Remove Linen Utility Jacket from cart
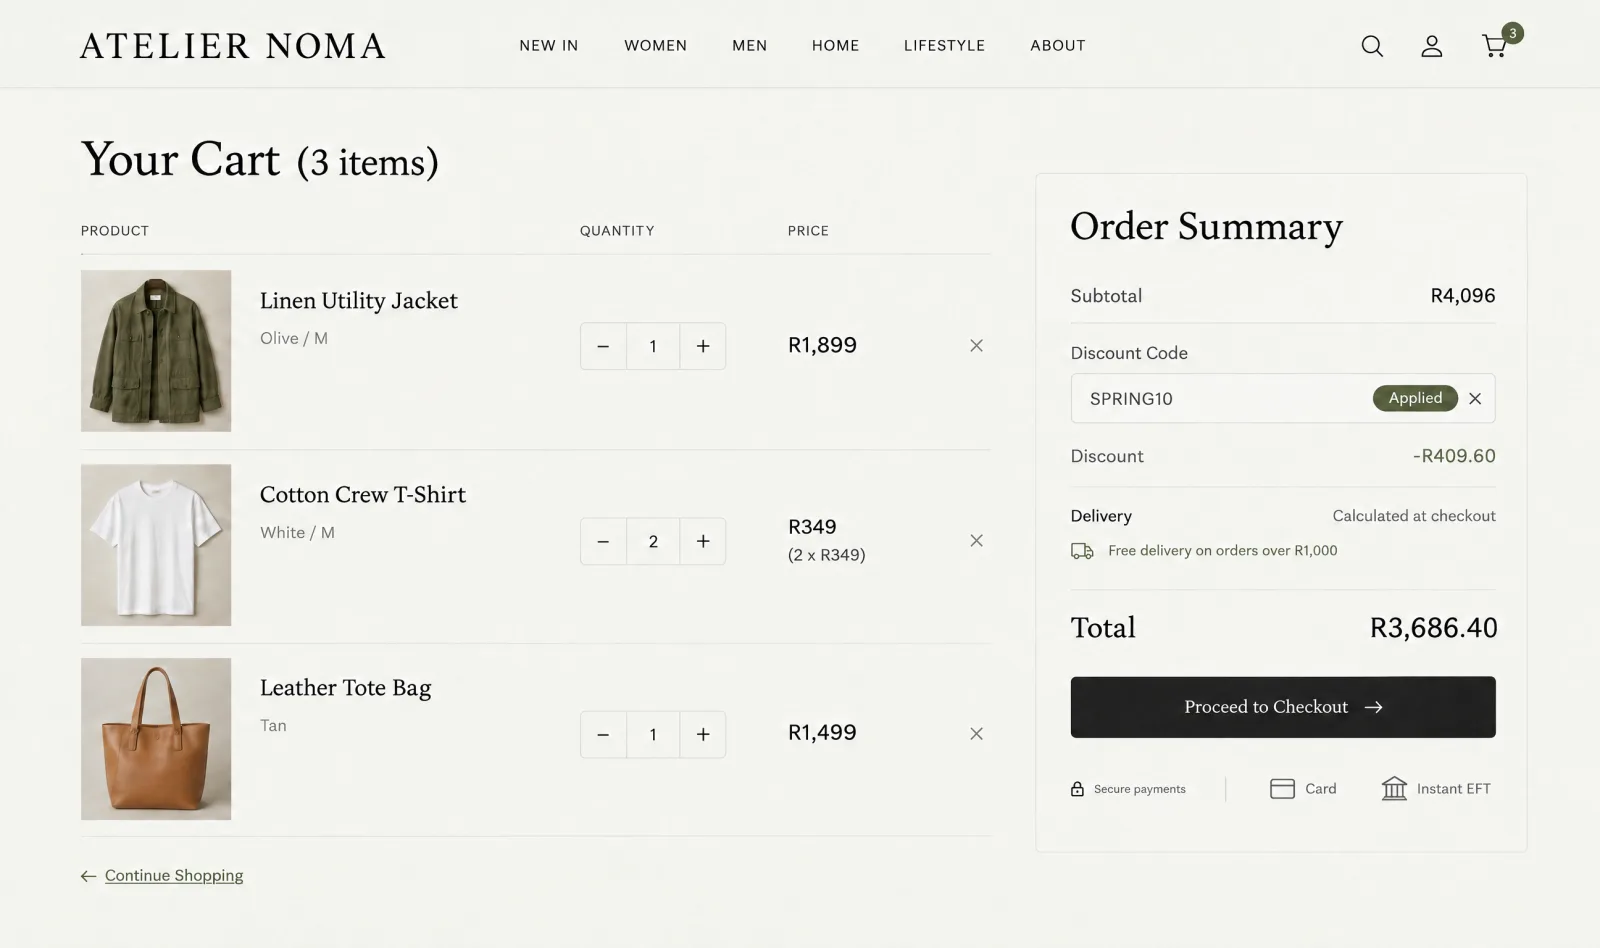Viewport: 1600px width, 948px height. [x=977, y=346]
